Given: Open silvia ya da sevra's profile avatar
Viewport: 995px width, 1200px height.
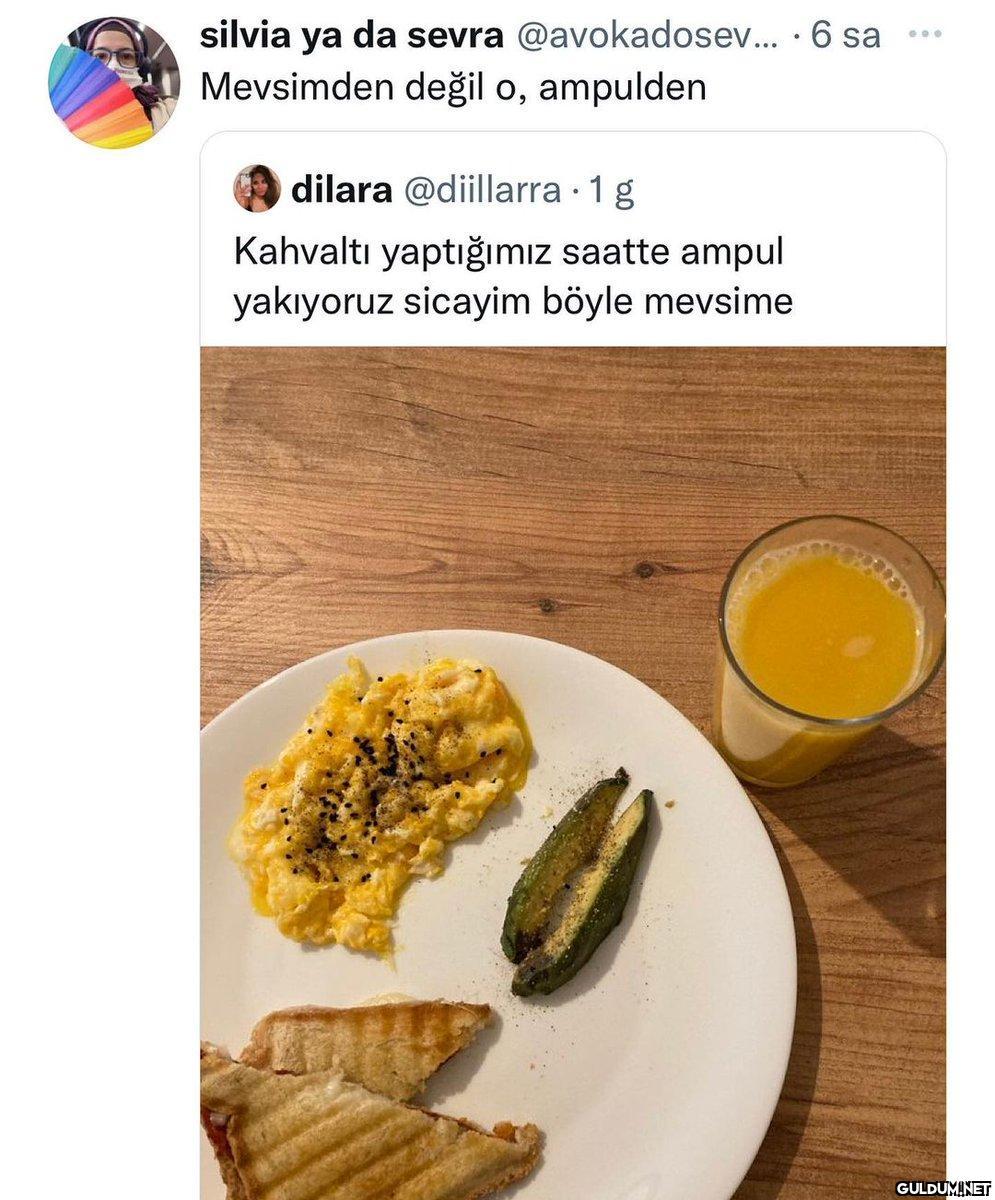Looking at the screenshot, I should coord(114,83).
